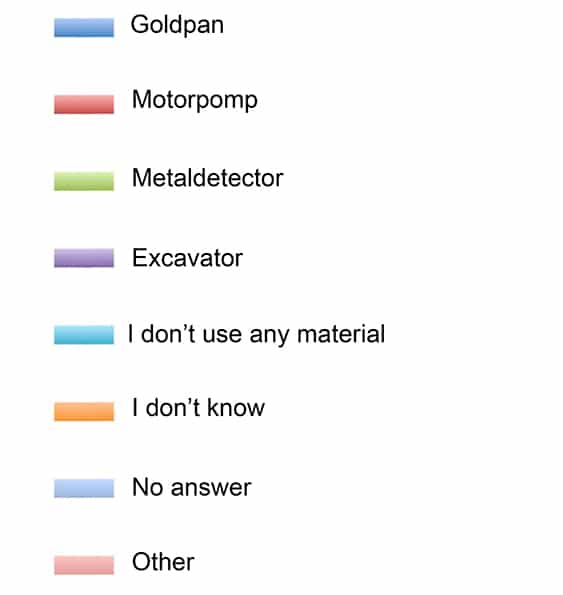
Task: Click the purple Excavator color swatch
Action: (x=84, y=258)
